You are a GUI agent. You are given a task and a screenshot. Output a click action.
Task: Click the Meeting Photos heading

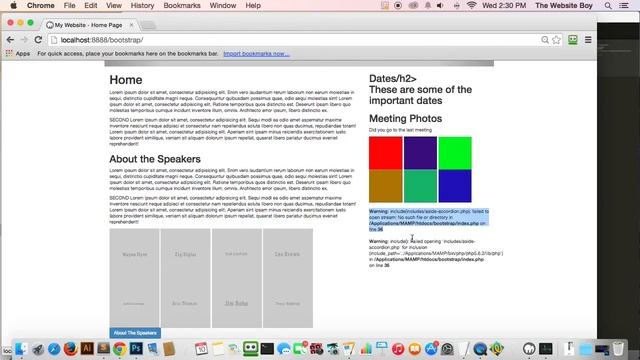tap(405, 118)
